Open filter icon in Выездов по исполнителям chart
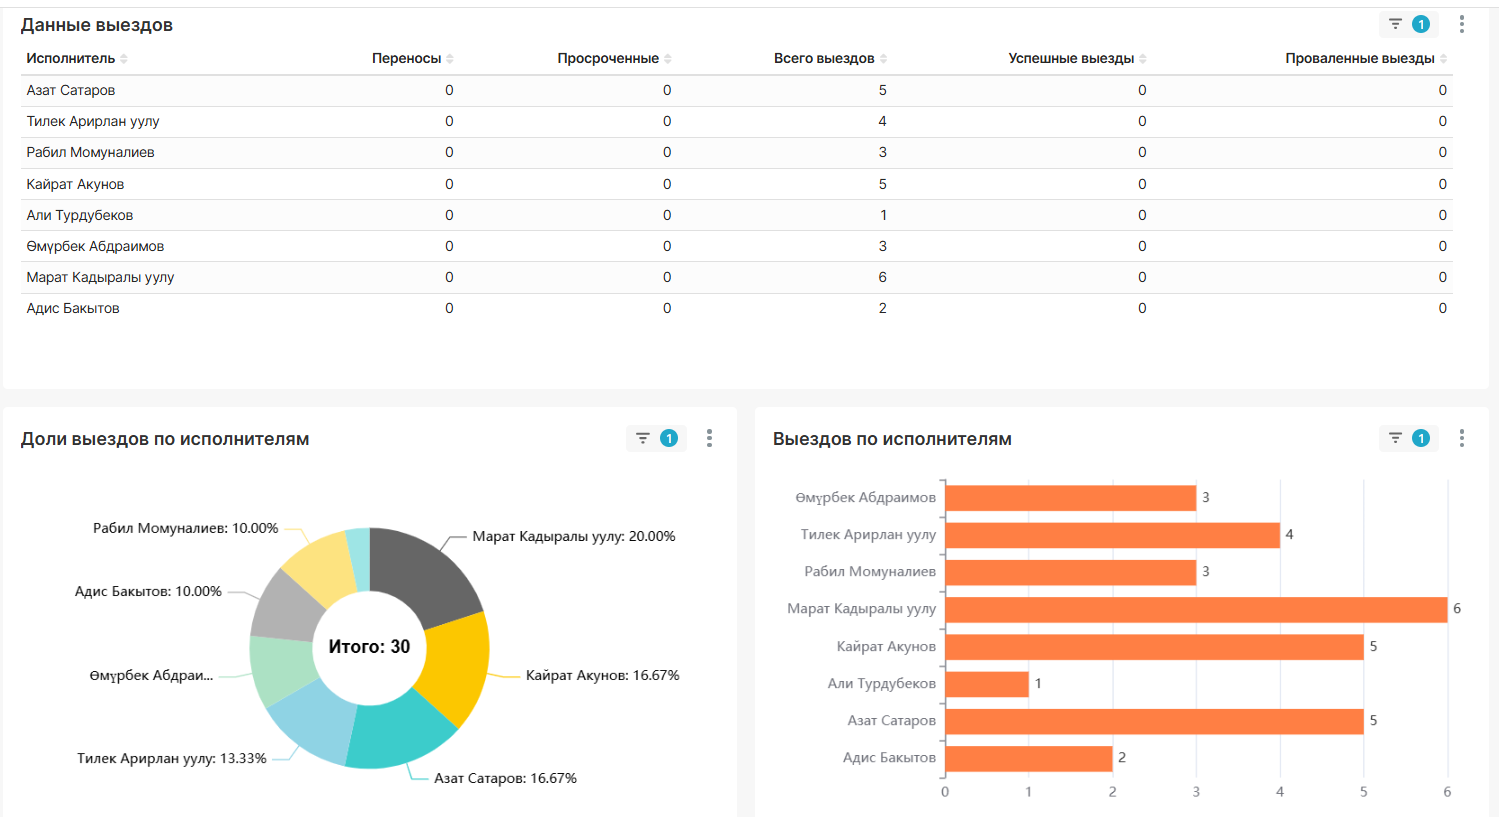This screenshot has height=817, width=1499. coord(1395,438)
